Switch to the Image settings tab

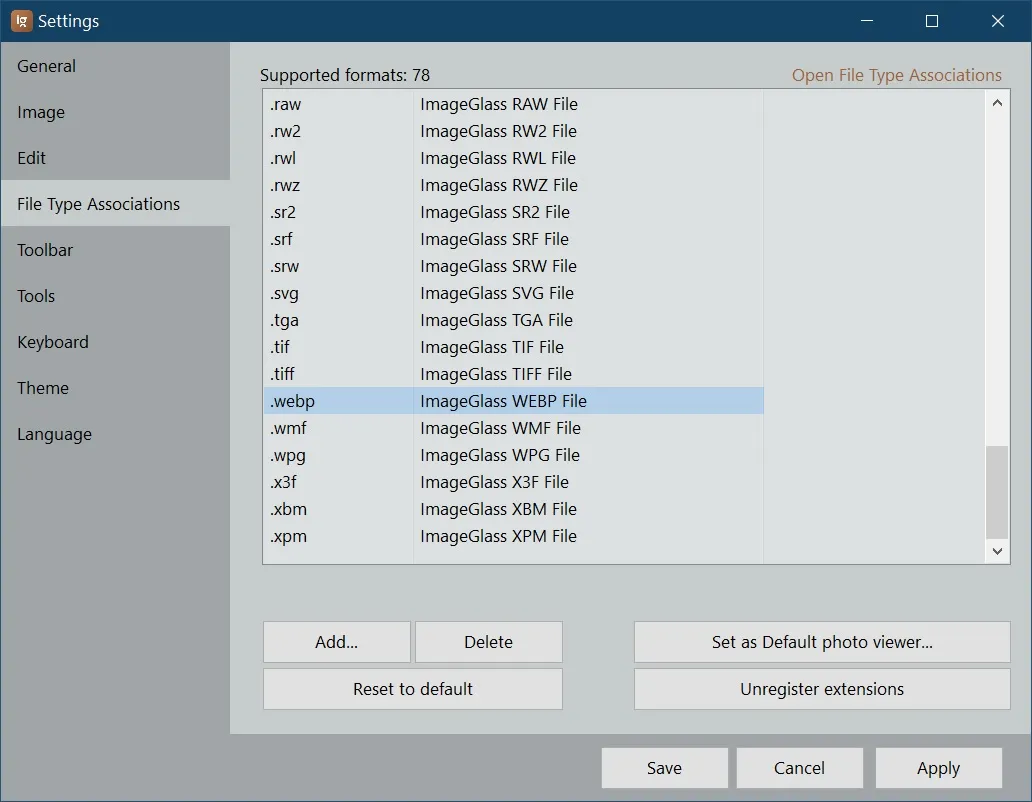coord(115,112)
